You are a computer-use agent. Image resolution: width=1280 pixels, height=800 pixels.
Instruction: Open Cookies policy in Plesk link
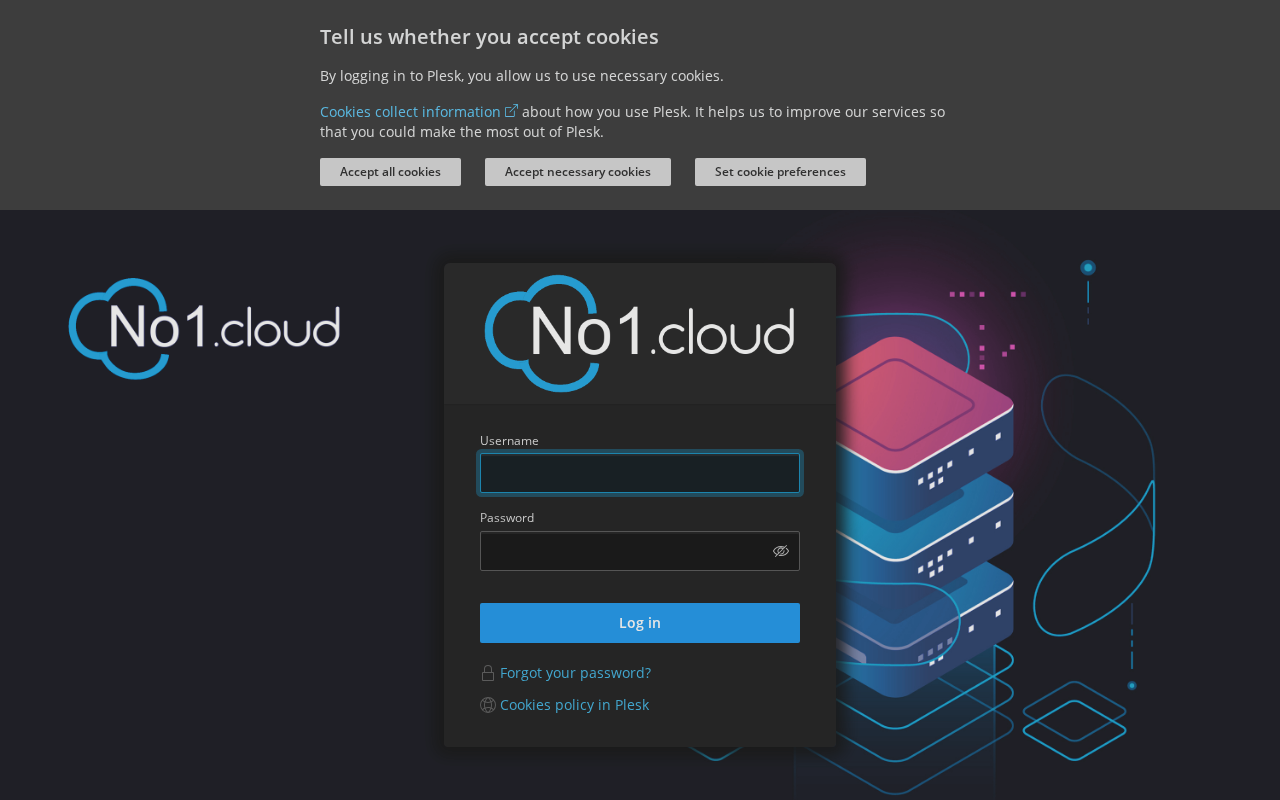[574, 705]
